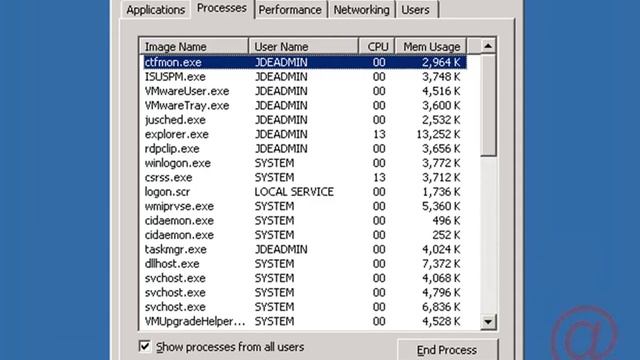640x360 pixels.
Task: Click the process list scrollbar thumb
Action: [488, 105]
